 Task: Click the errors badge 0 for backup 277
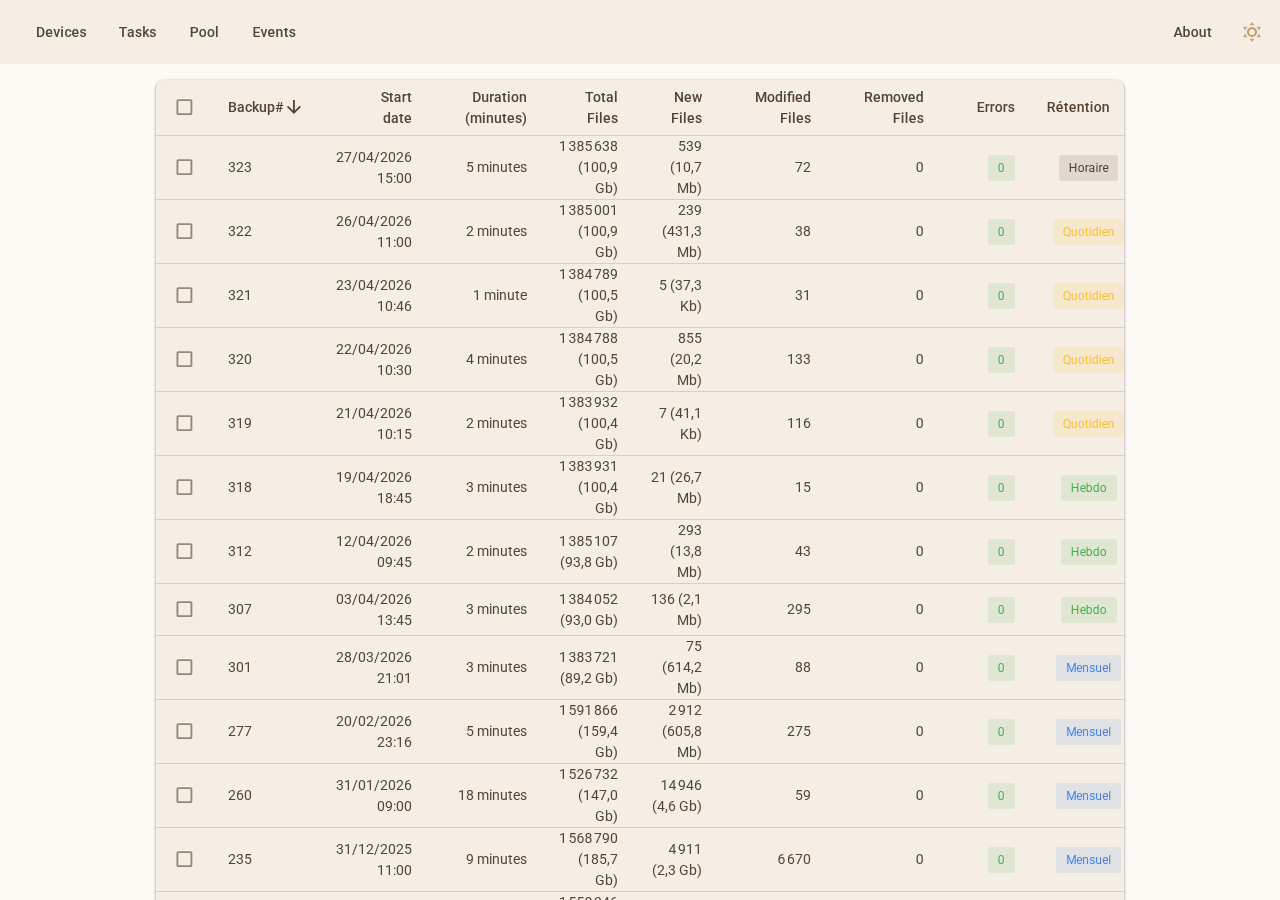click(x=1001, y=732)
